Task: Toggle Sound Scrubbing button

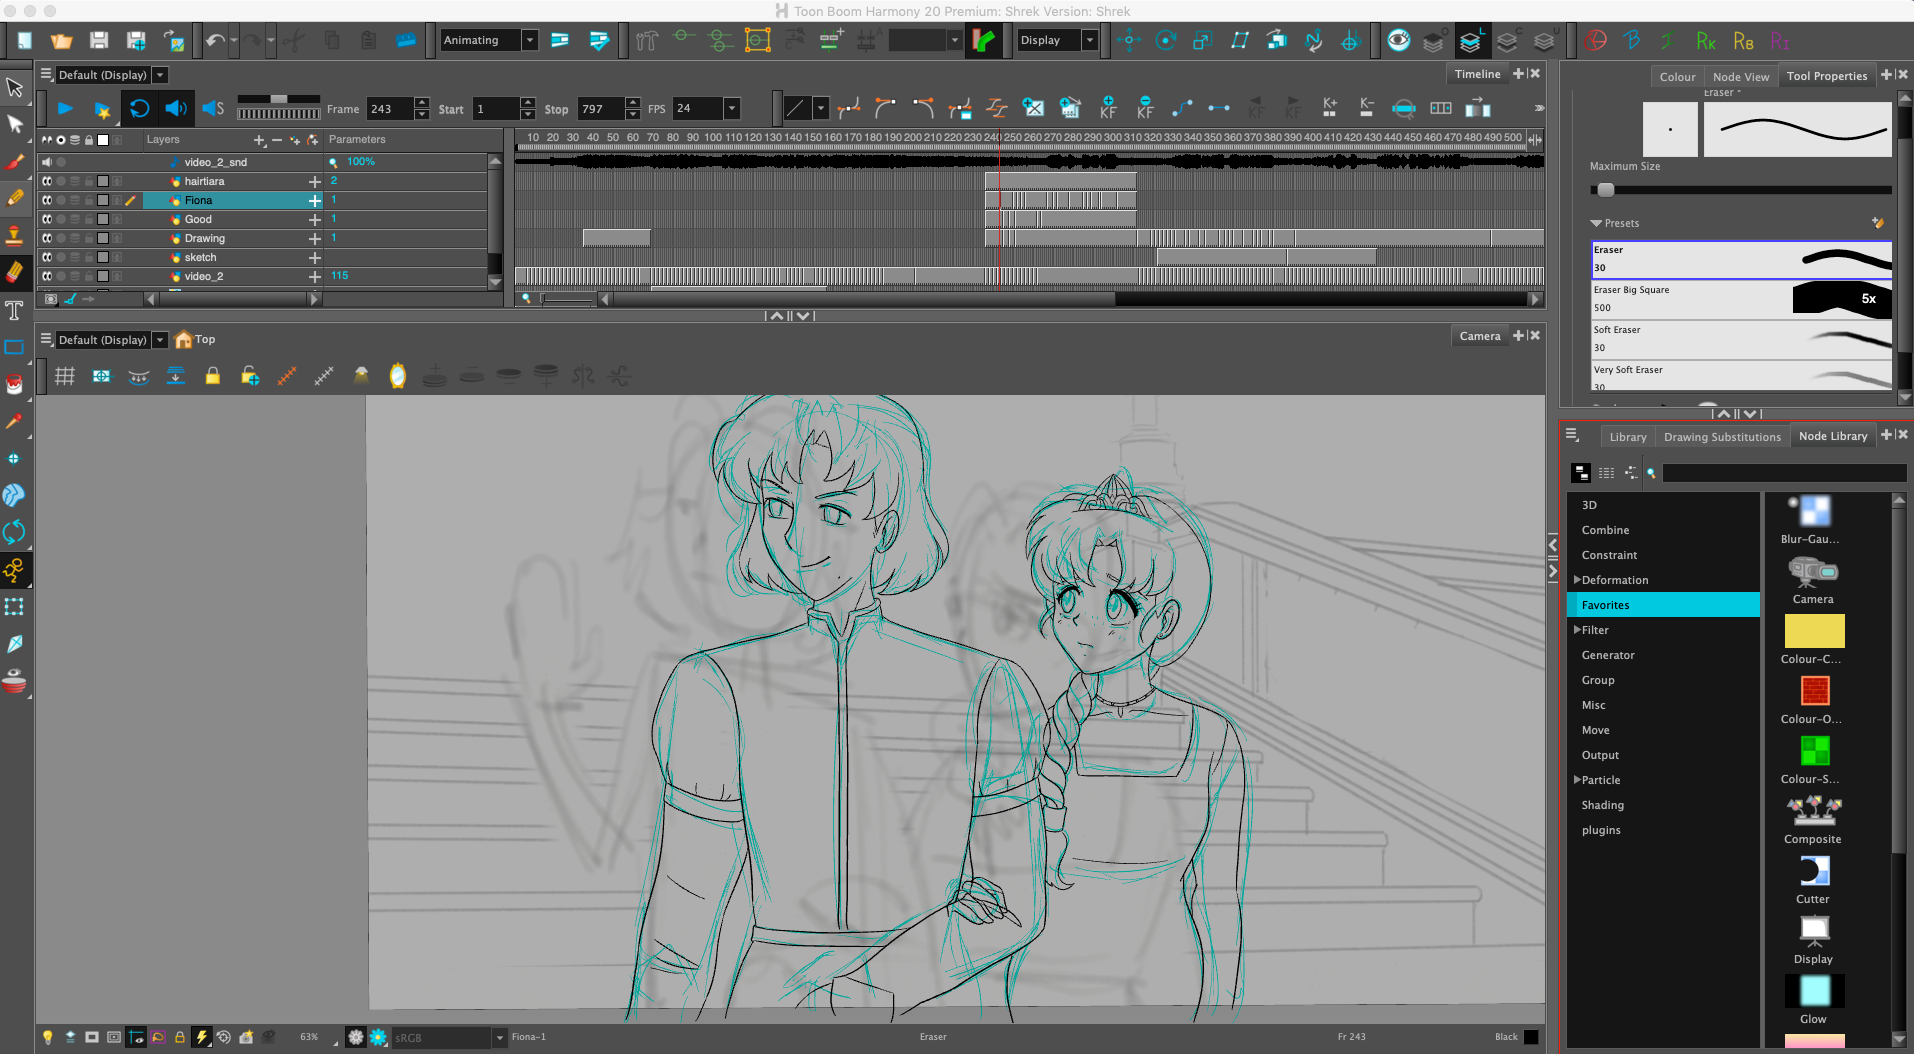Action: click(213, 108)
